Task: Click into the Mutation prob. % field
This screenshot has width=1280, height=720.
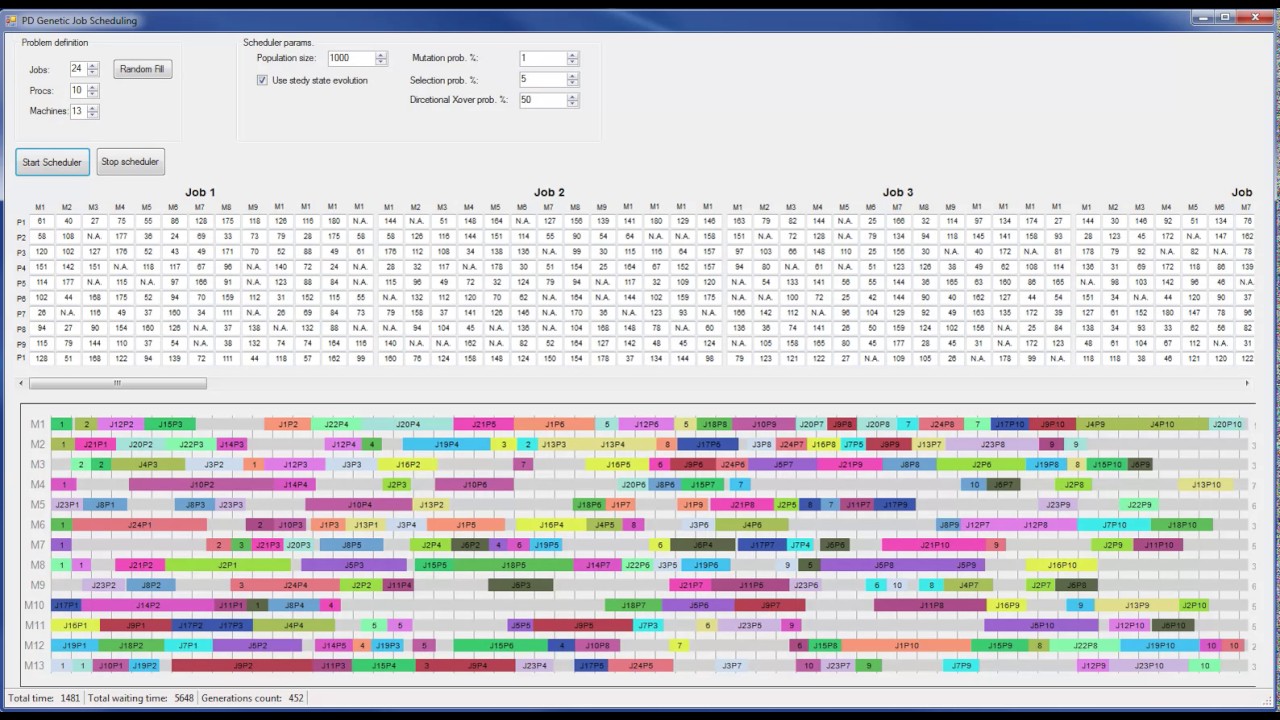Action: point(542,58)
